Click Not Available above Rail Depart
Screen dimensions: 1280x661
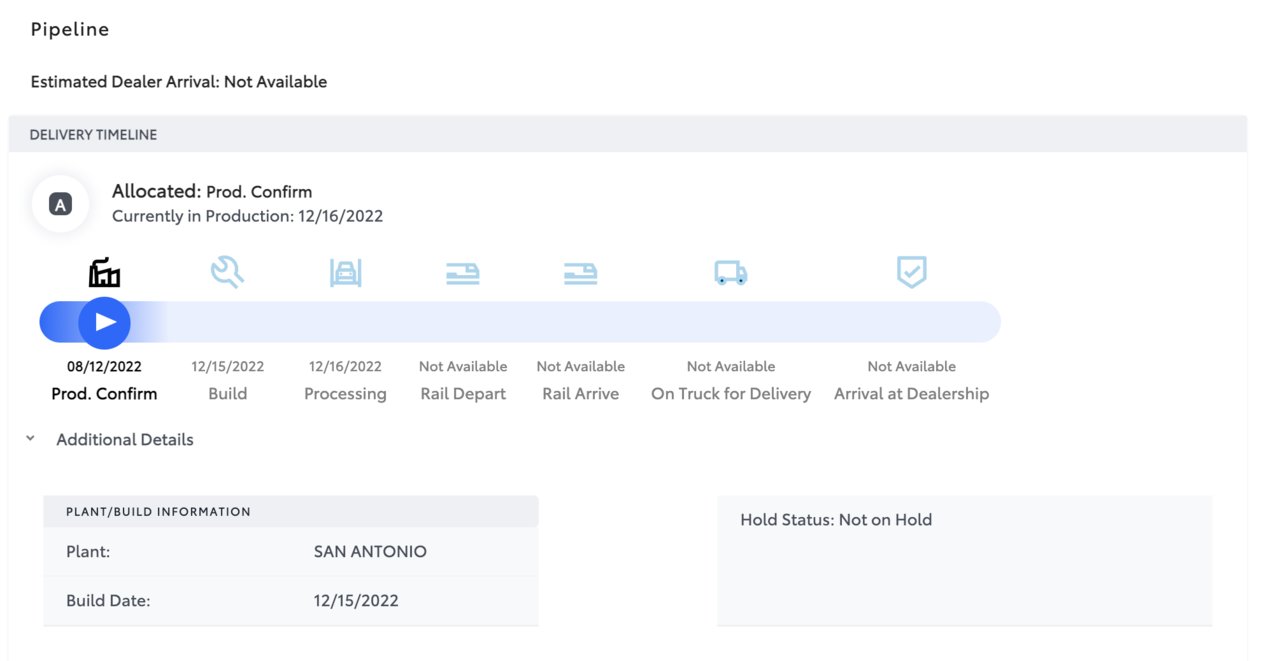pos(463,367)
